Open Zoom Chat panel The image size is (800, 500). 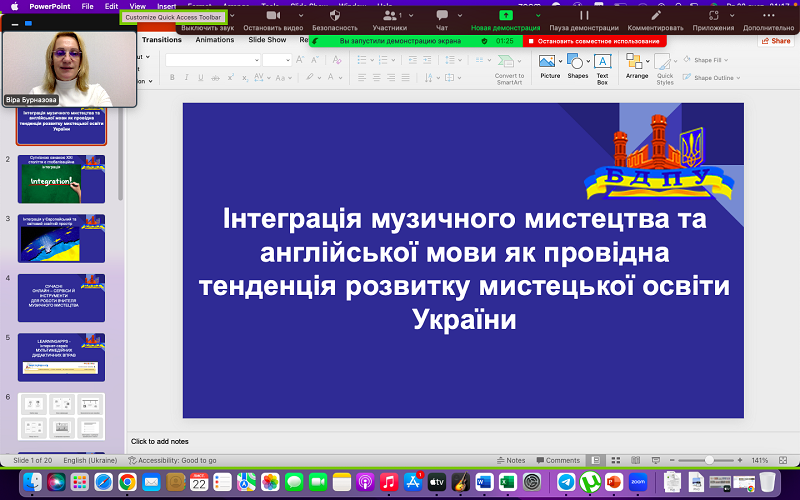(x=442, y=20)
